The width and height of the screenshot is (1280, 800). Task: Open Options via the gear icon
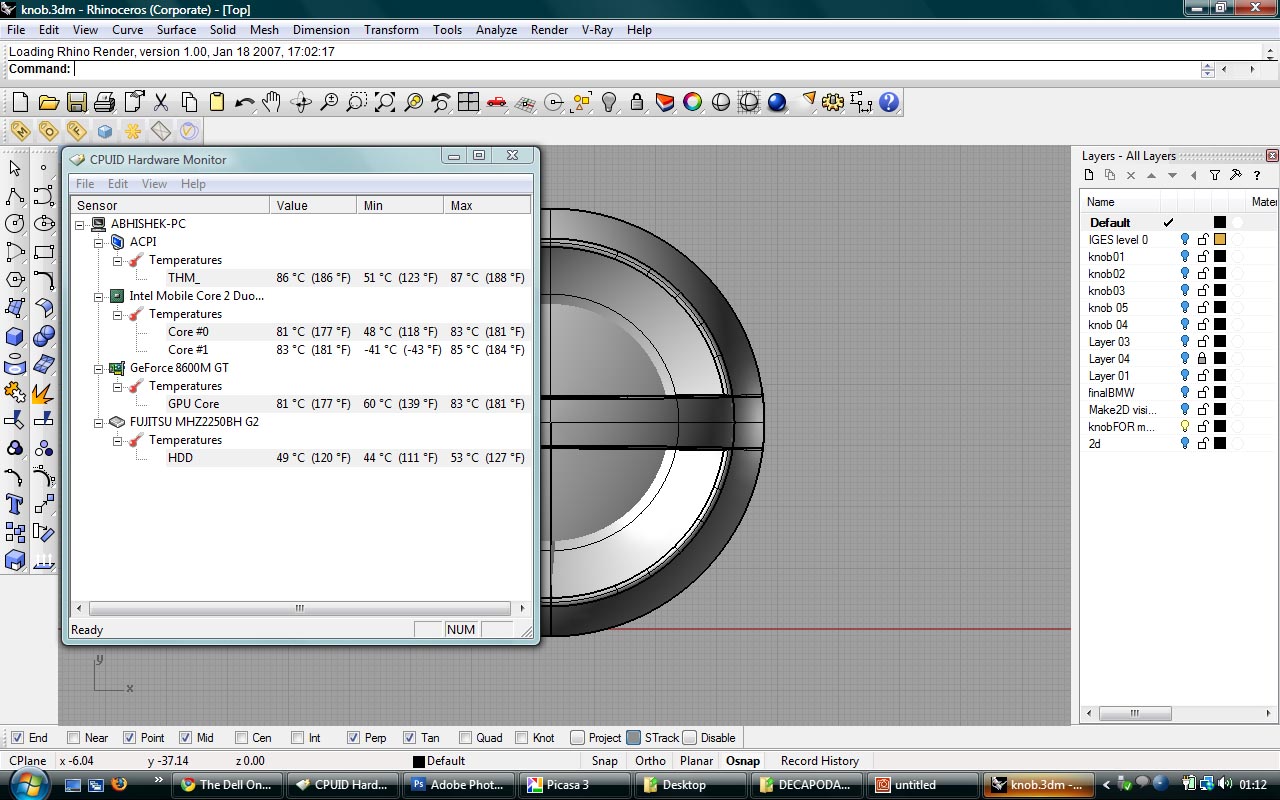(x=833, y=102)
